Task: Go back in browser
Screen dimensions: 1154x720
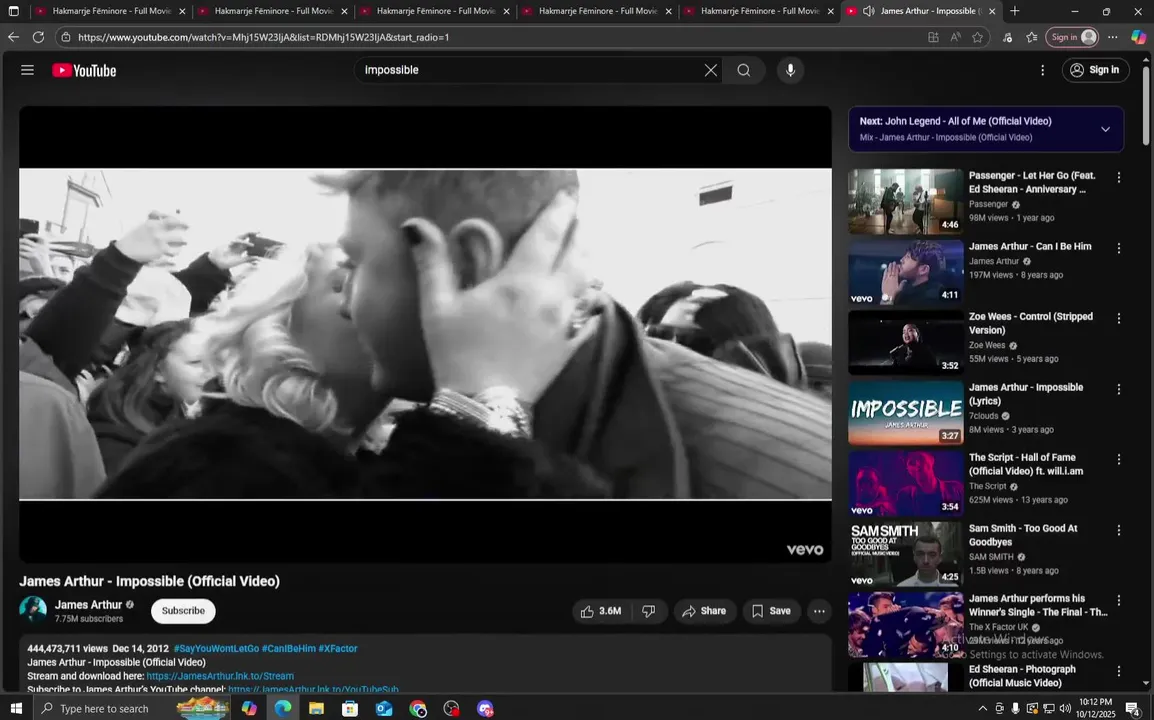Action: point(13,37)
